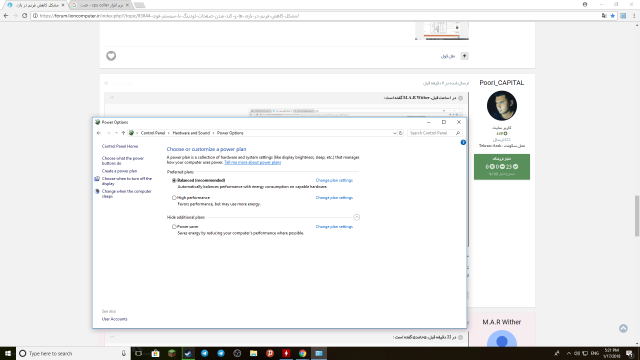Viewport: 640px width, 360px height.
Task: Open the taskbar clock and date
Action: point(611,353)
